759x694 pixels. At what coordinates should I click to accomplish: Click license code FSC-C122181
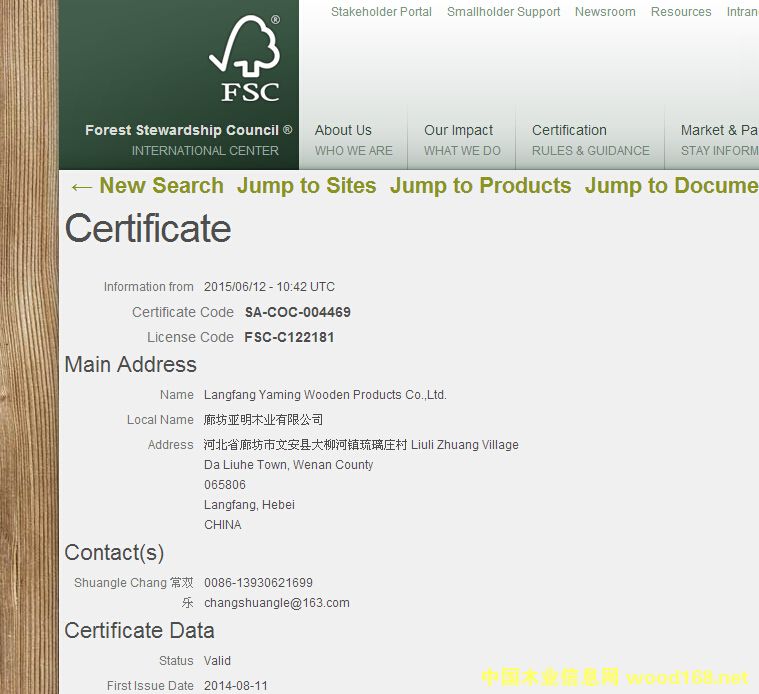click(x=289, y=337)
